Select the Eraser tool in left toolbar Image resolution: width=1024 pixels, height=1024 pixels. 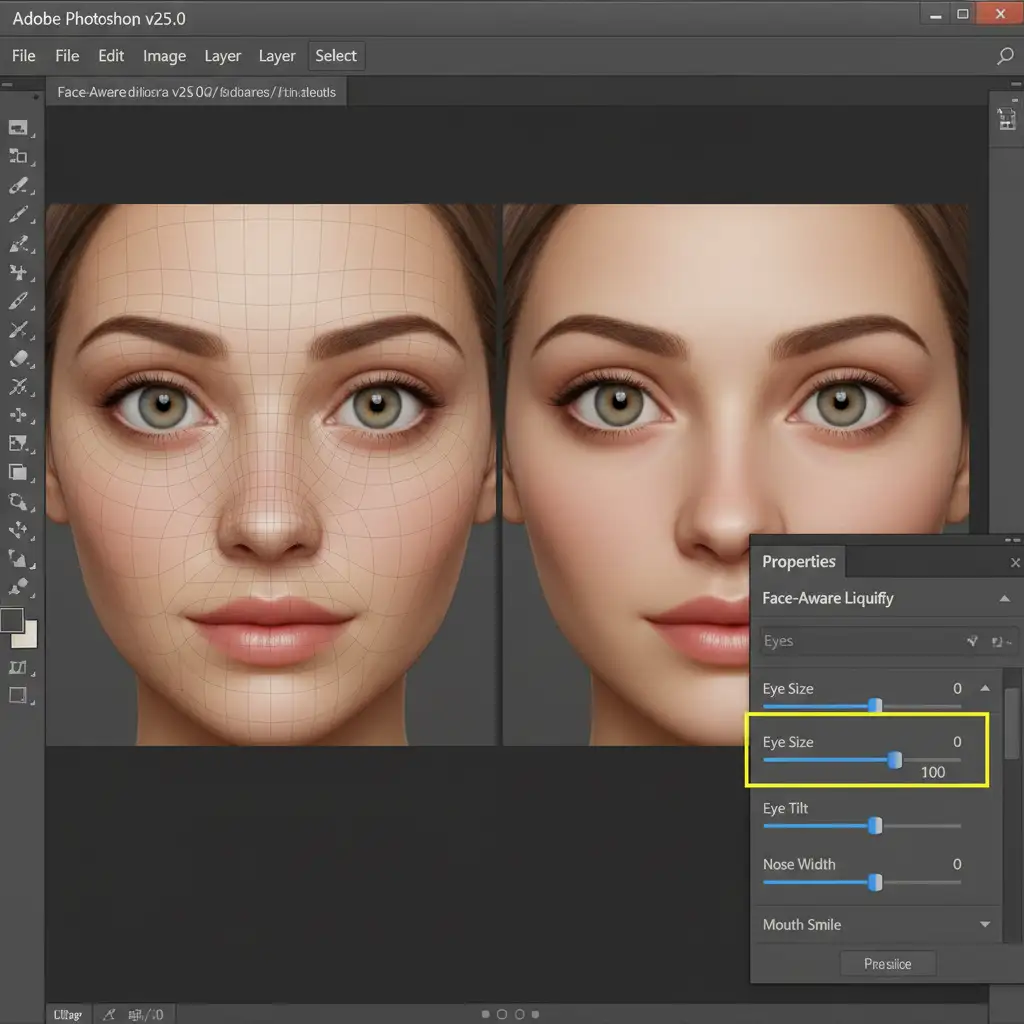[x=21, y=358]
